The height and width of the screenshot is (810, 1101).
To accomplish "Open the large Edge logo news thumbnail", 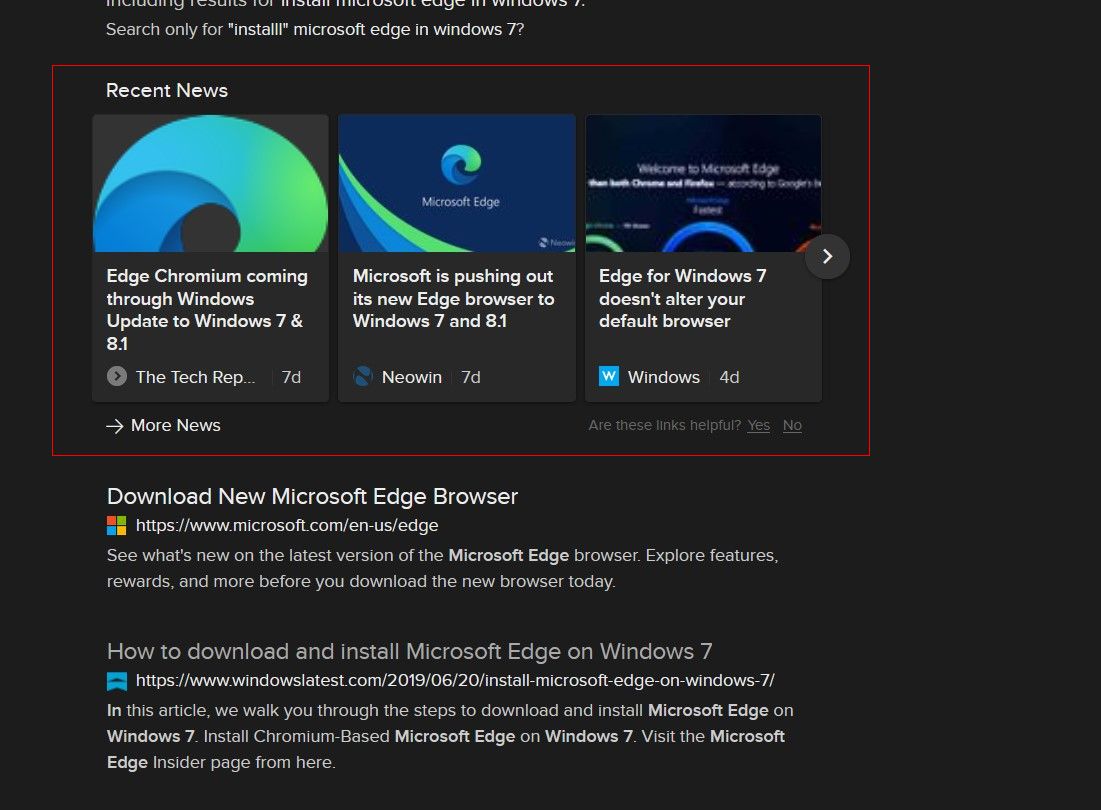I will 211,183.
